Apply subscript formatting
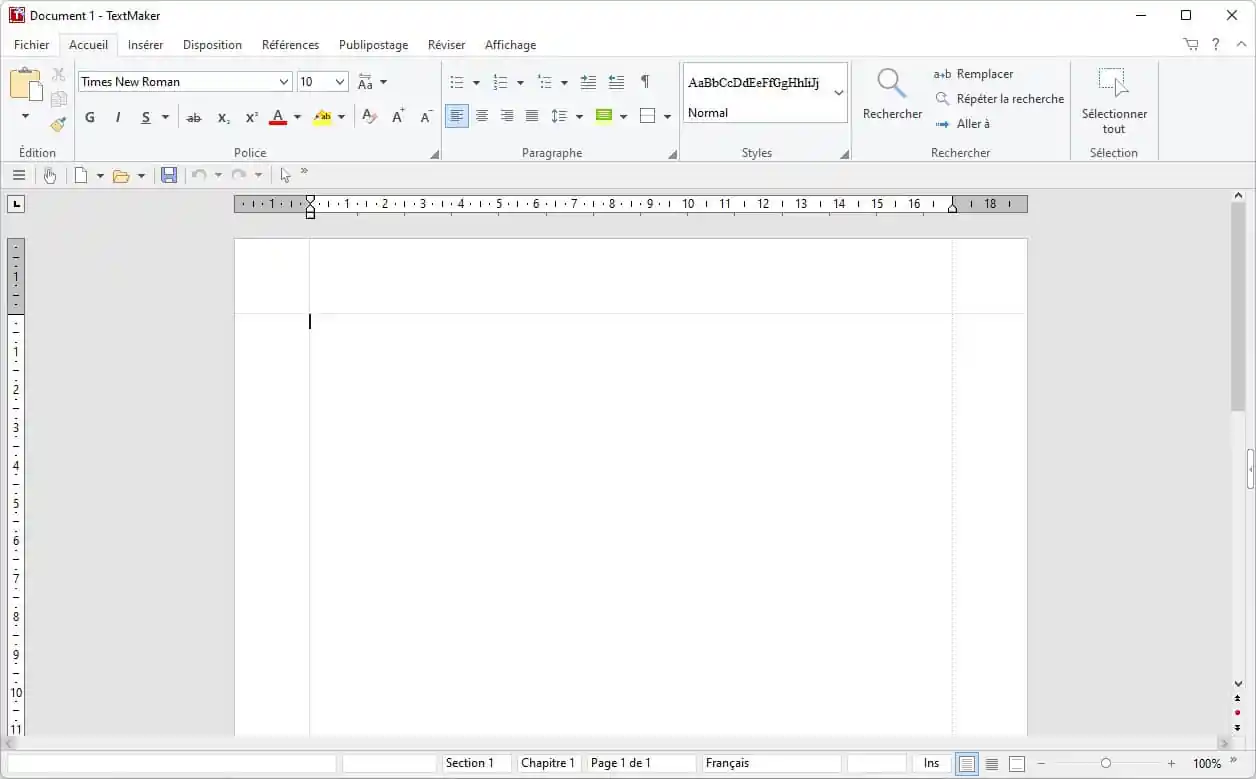The width and height of the screenshot is (1256, 779). (223, 117)
